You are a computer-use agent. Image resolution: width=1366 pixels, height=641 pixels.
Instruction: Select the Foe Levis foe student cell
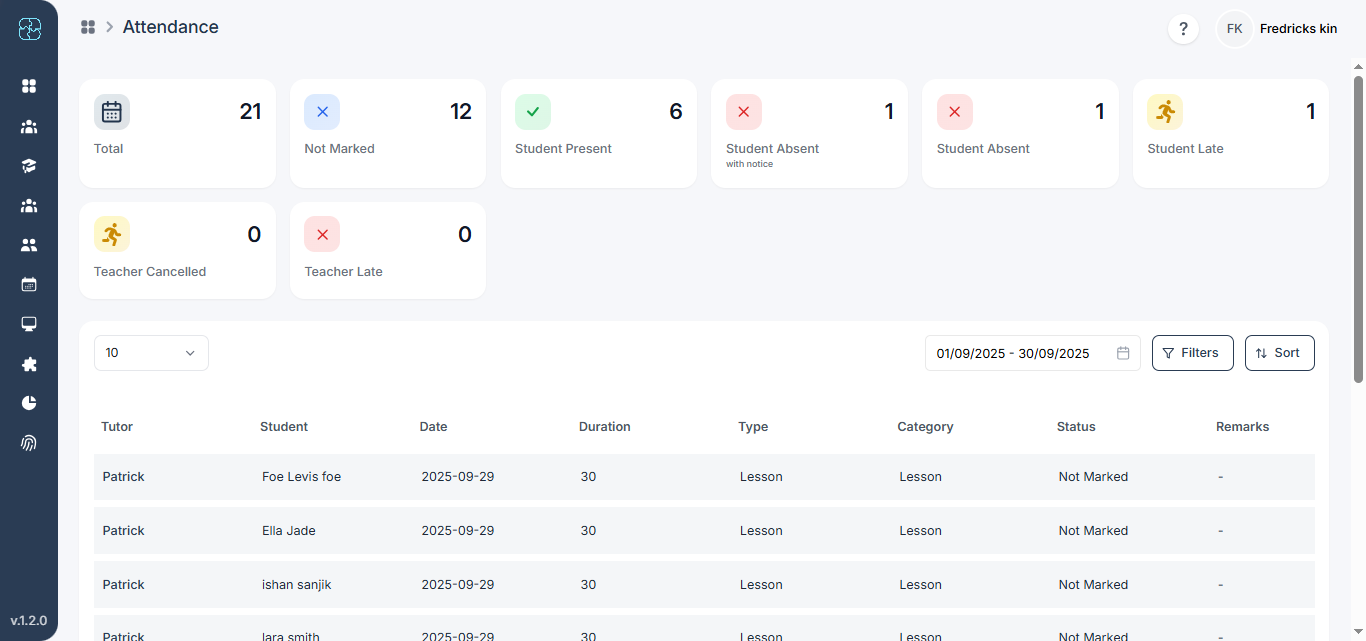302,477
